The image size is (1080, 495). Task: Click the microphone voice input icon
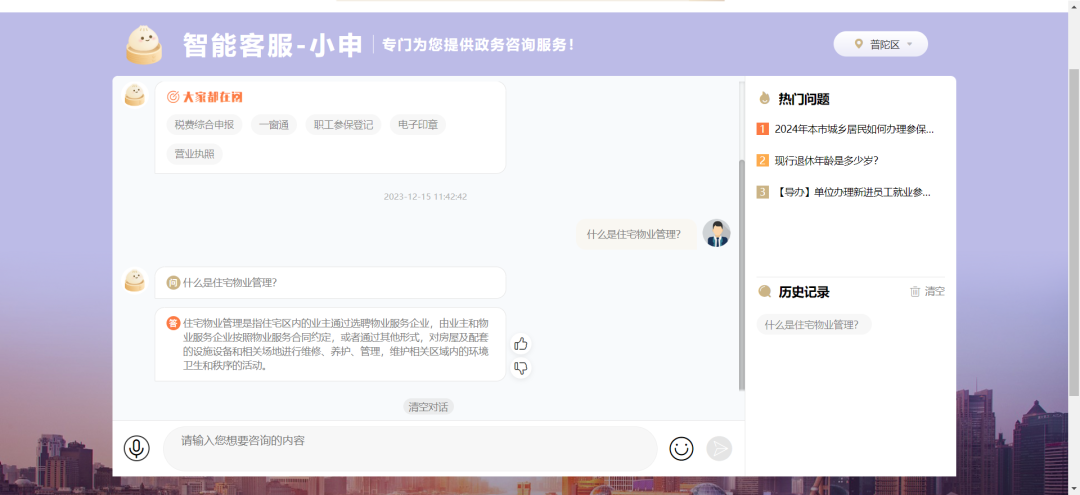pos(137,448)
